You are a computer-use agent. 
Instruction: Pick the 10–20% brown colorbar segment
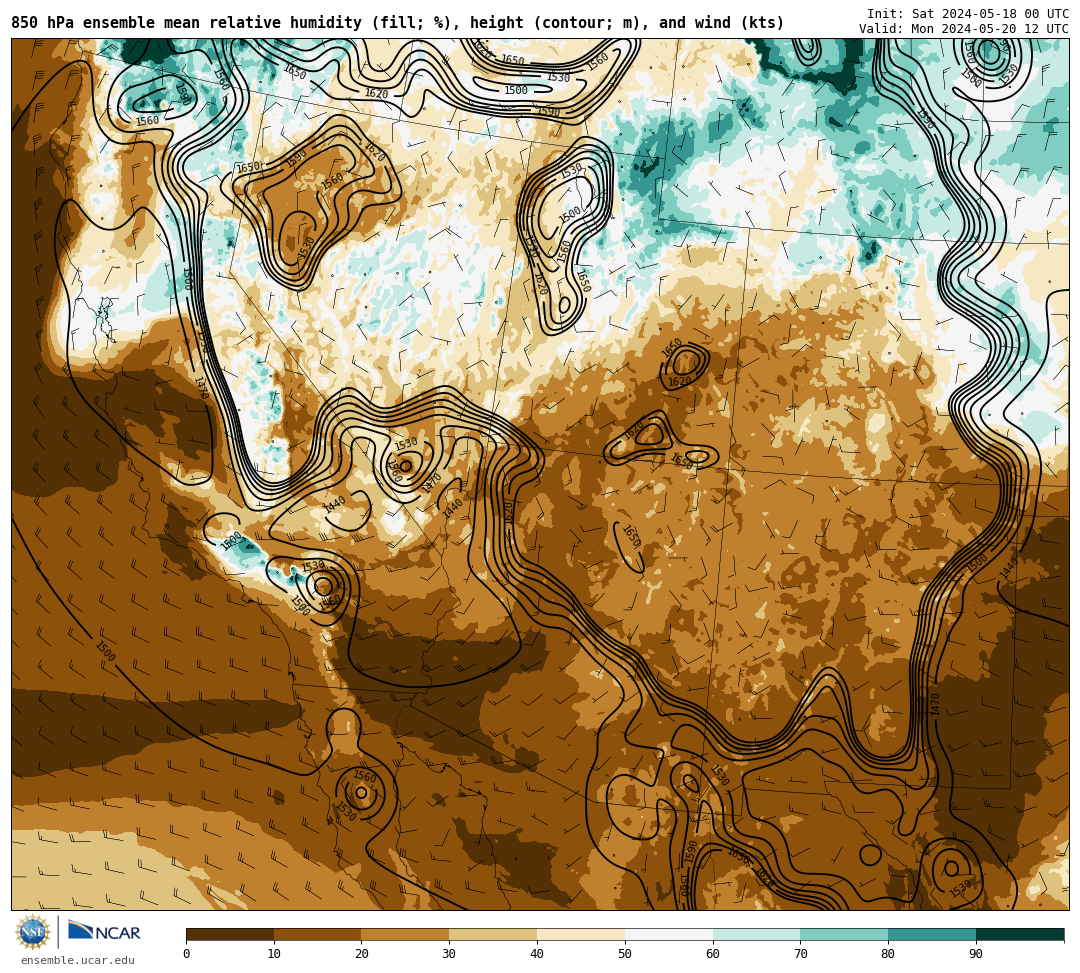(318, 934)
